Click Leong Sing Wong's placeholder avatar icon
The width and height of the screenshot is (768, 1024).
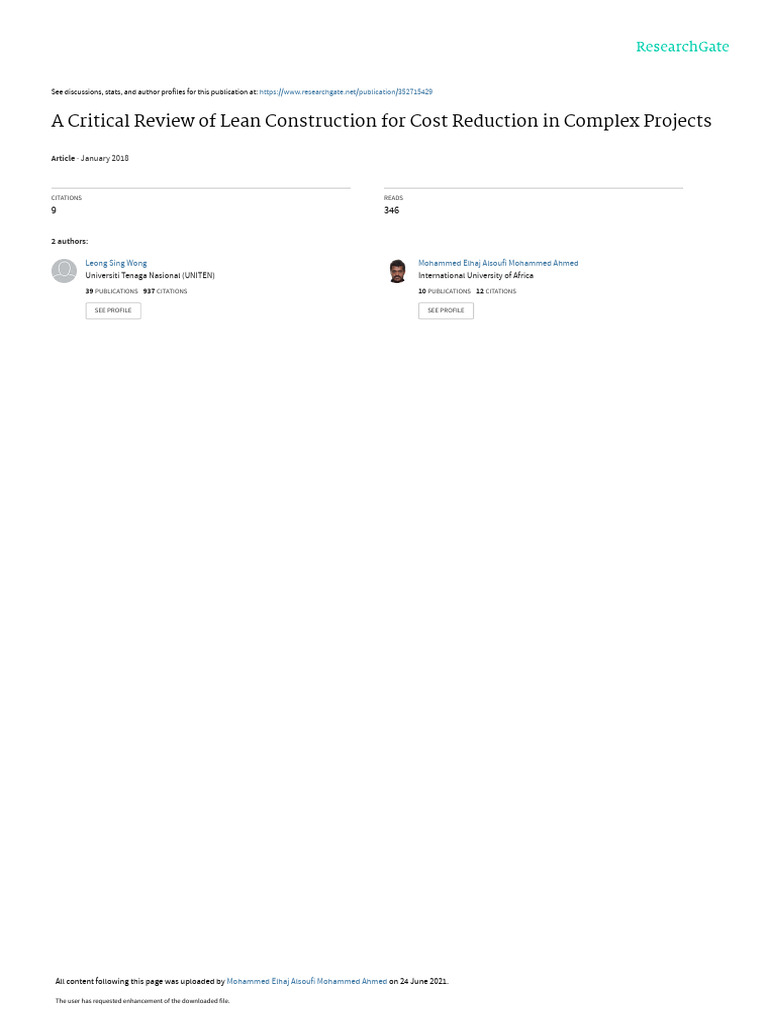tap(64, 271)
